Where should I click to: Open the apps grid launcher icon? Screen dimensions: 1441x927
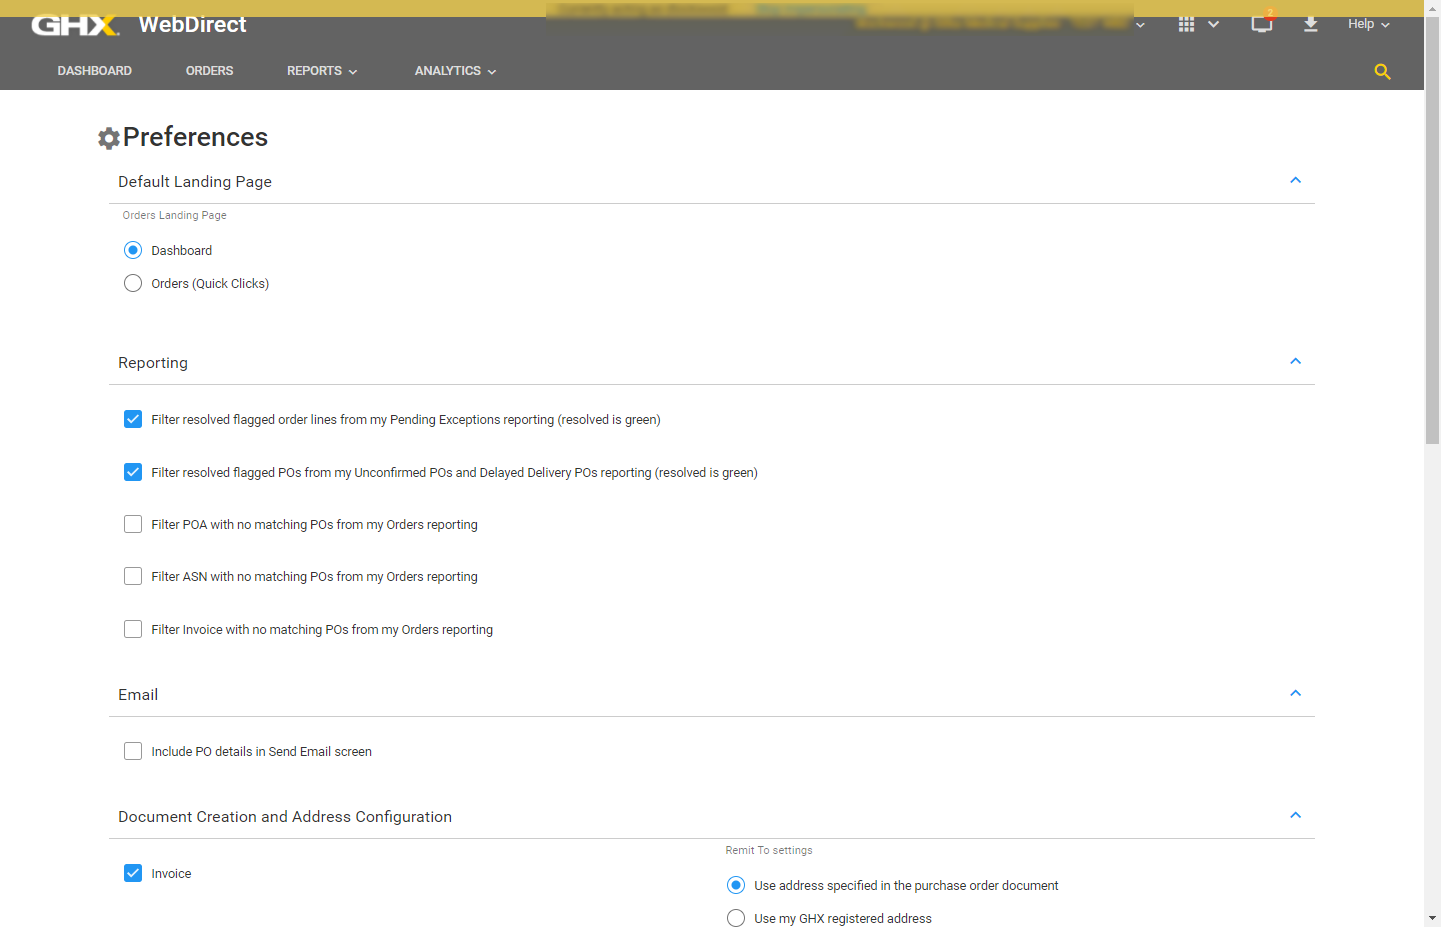pos(1186,24)
